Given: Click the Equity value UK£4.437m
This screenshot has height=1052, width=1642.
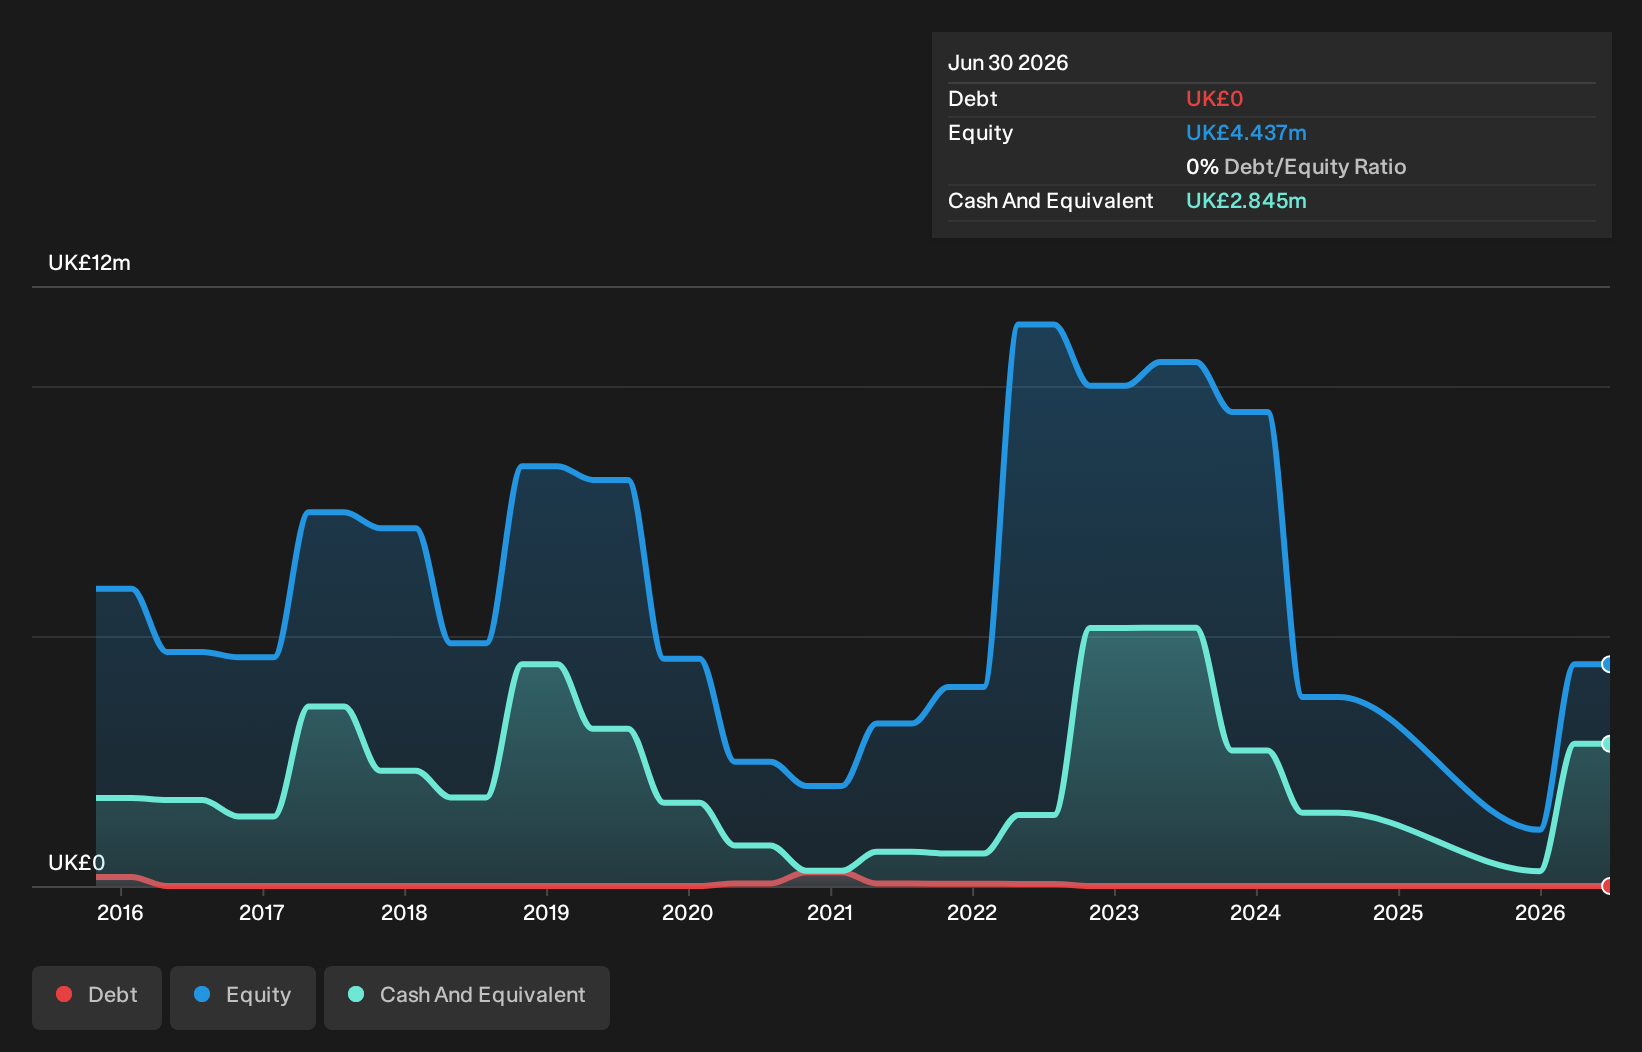Looking at the screenshot, I should pyautogui.click(x=1246, y=133).
